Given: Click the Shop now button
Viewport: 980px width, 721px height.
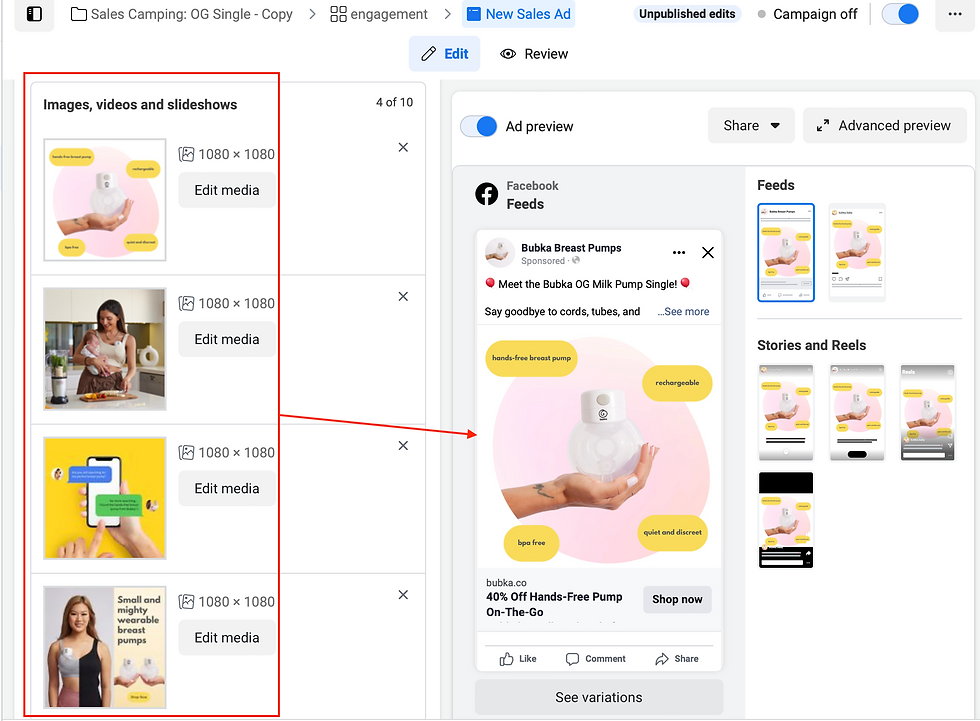Looking at the screenshot, I should click(x=678, y=600).
